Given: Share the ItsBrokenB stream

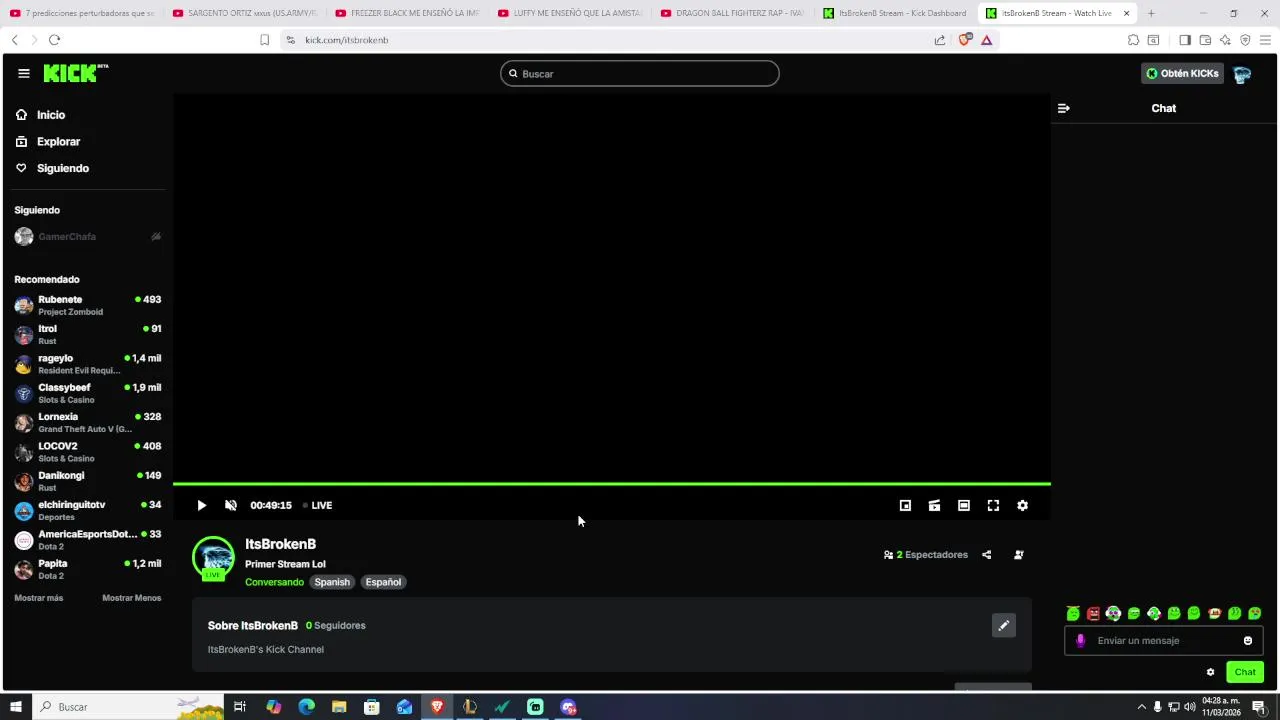Looking at the screenshot, I should 987,555.
